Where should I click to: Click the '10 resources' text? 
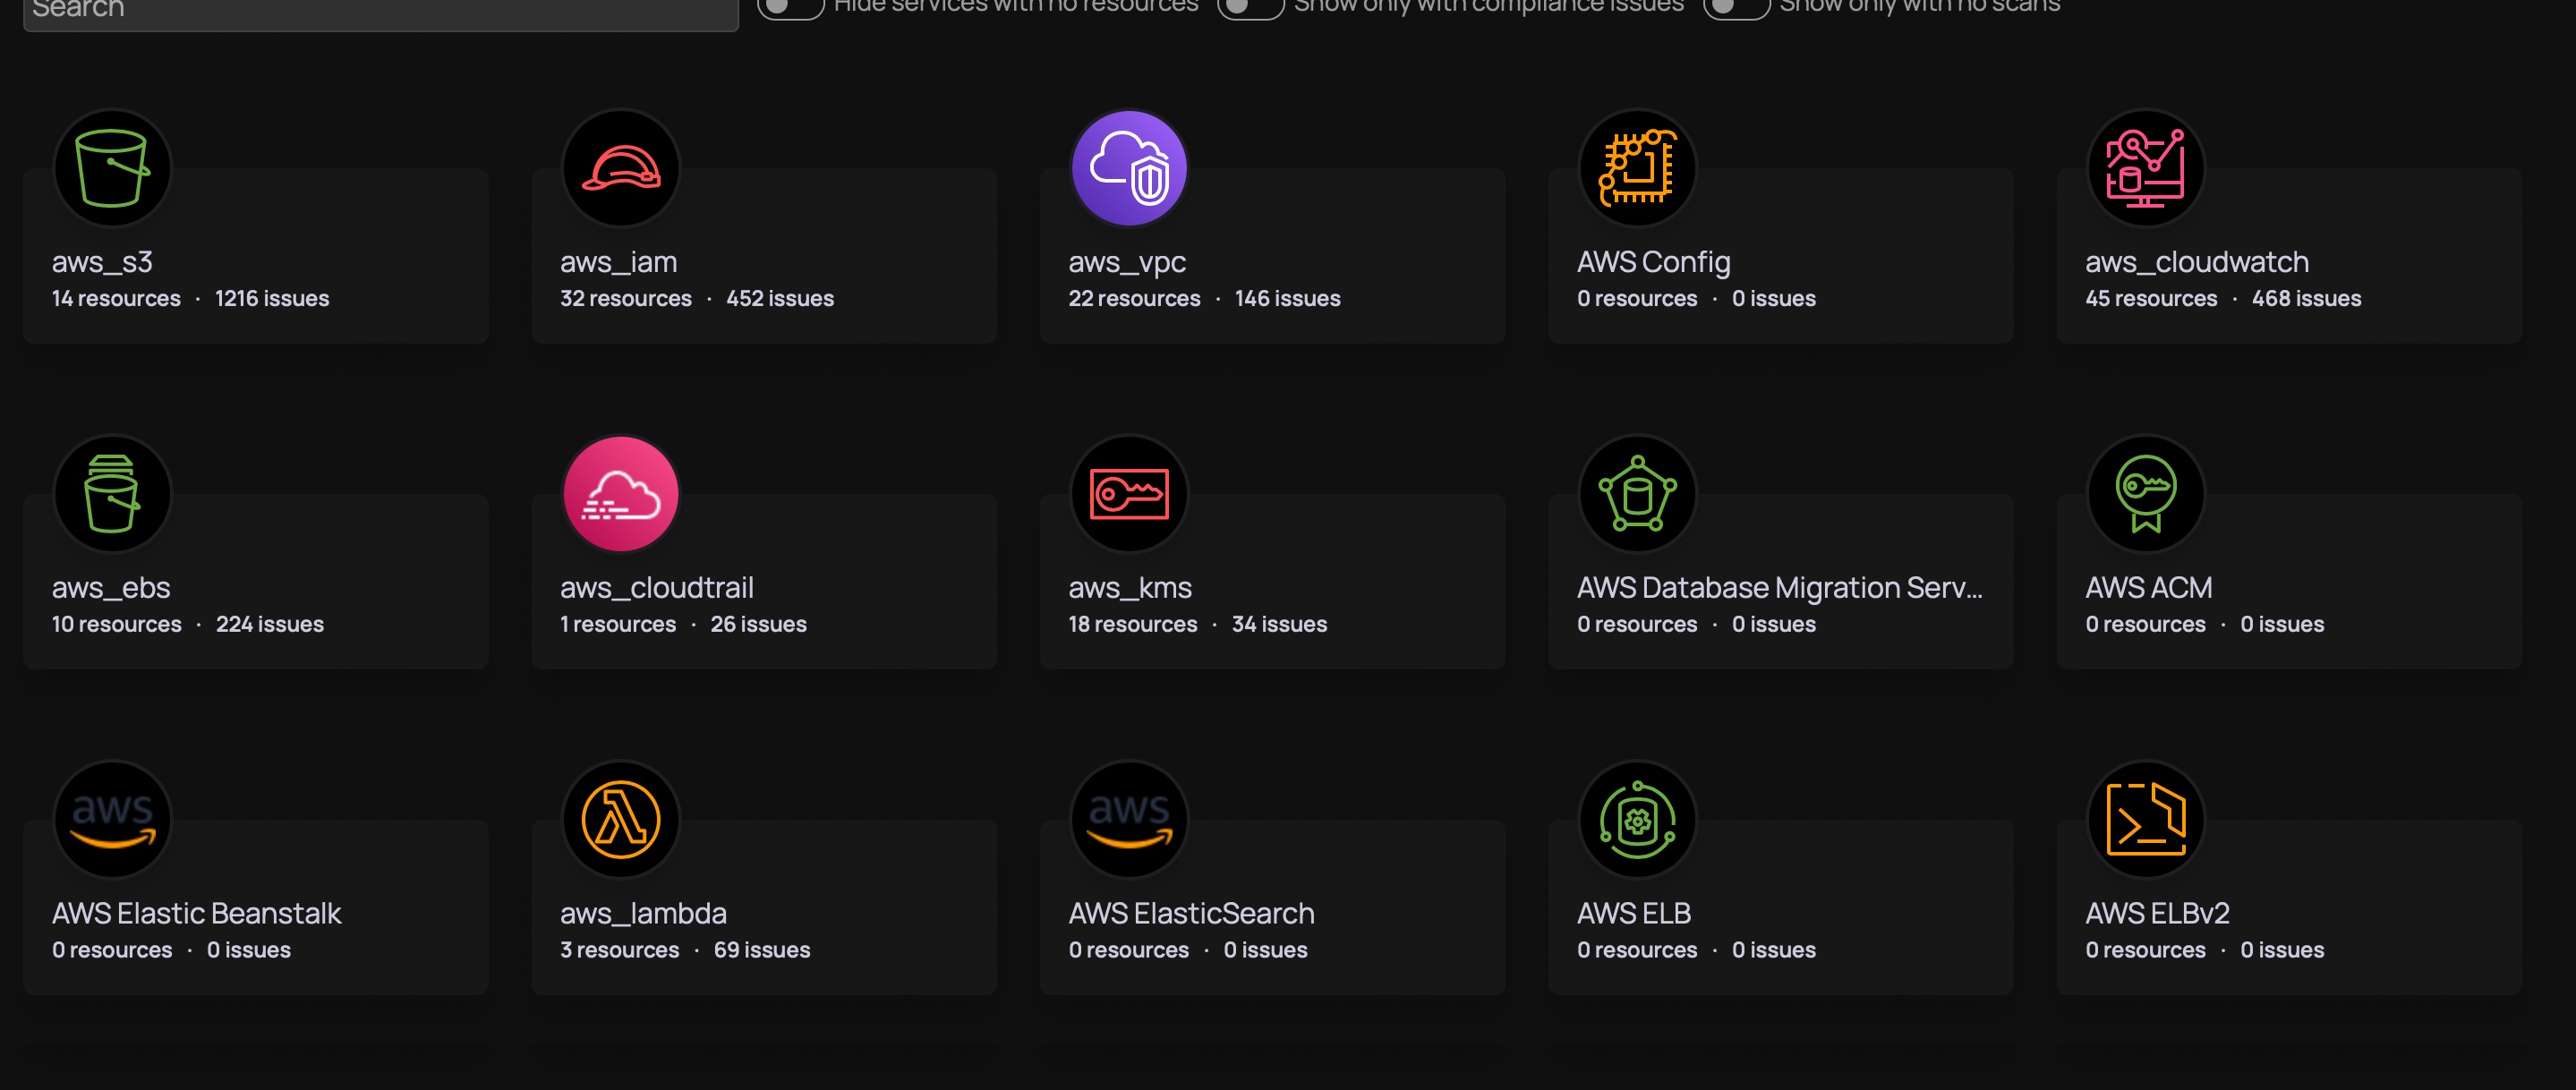[117, 625]
